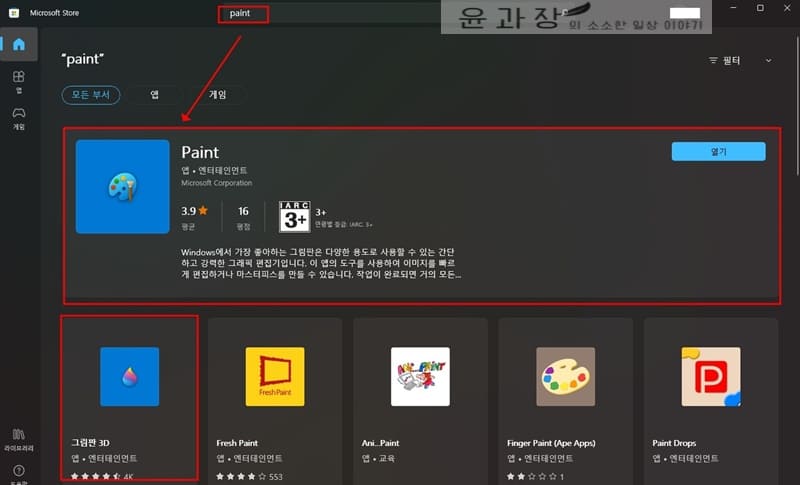This screenshot has width=800, height=485.
Task: Click Finger Paint two-star rating
Action: click(535, 476)
